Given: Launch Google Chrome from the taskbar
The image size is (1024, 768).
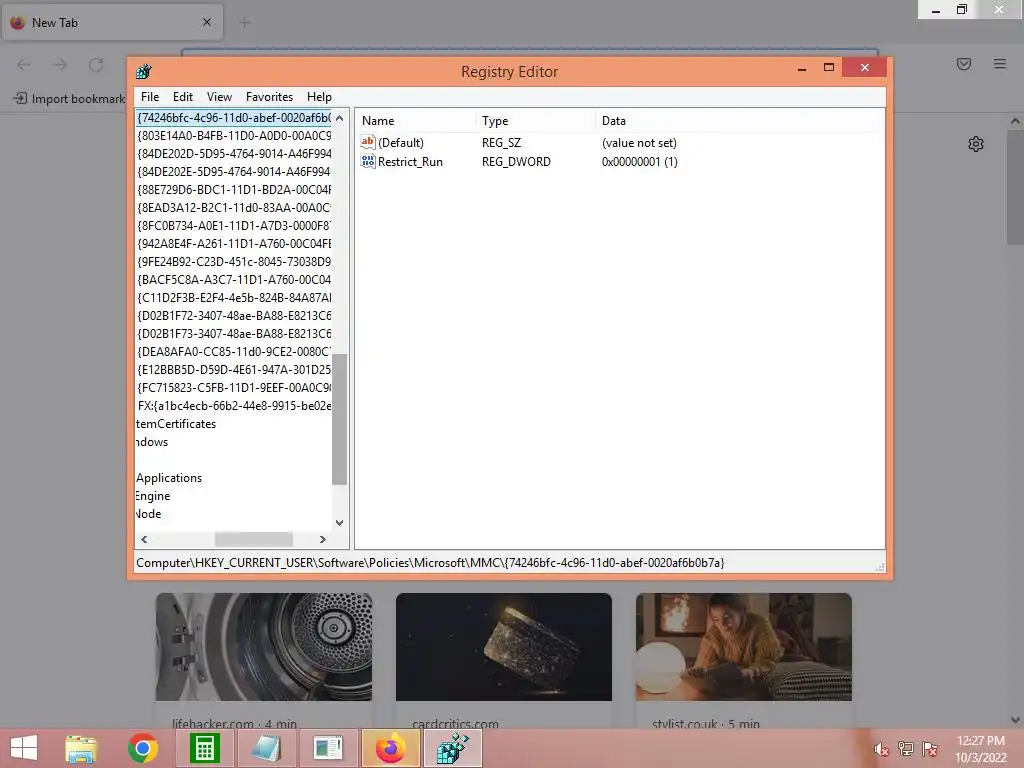Looking at the screenshot, I should point(142,748).
